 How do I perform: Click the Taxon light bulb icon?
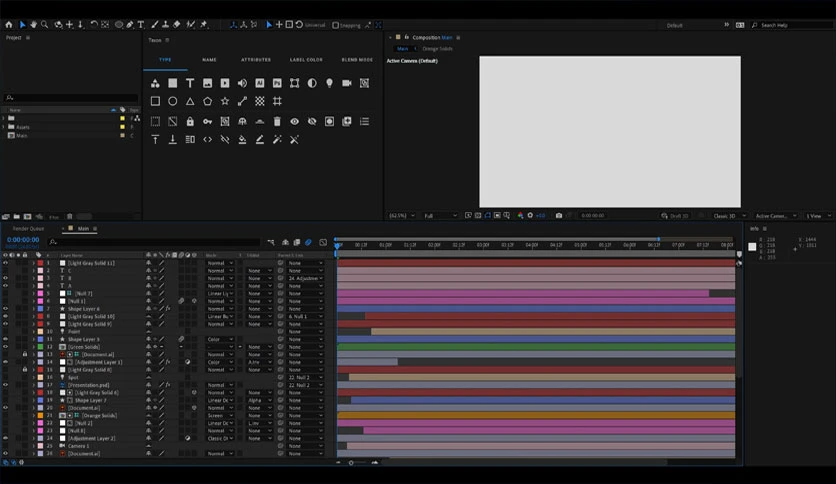tap(329, 83)
